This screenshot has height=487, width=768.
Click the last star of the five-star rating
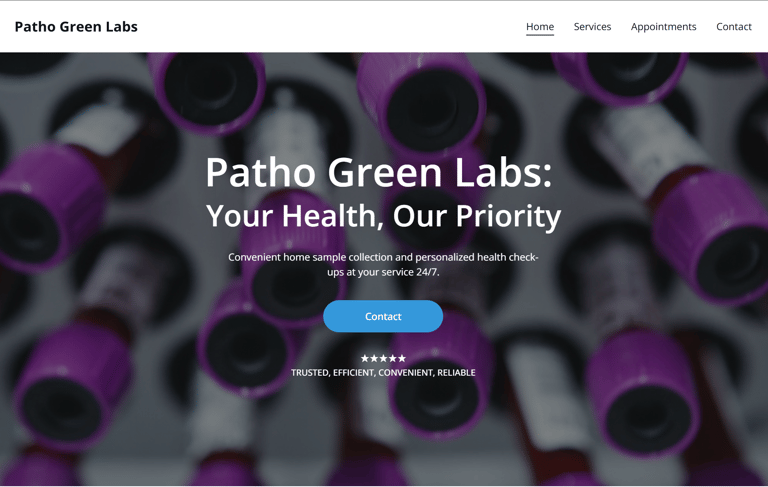pyautogui.click(x=402, y=359)
